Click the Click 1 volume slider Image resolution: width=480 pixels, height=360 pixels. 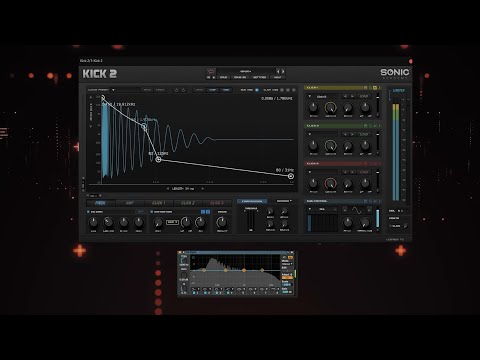tap(378, 105)
